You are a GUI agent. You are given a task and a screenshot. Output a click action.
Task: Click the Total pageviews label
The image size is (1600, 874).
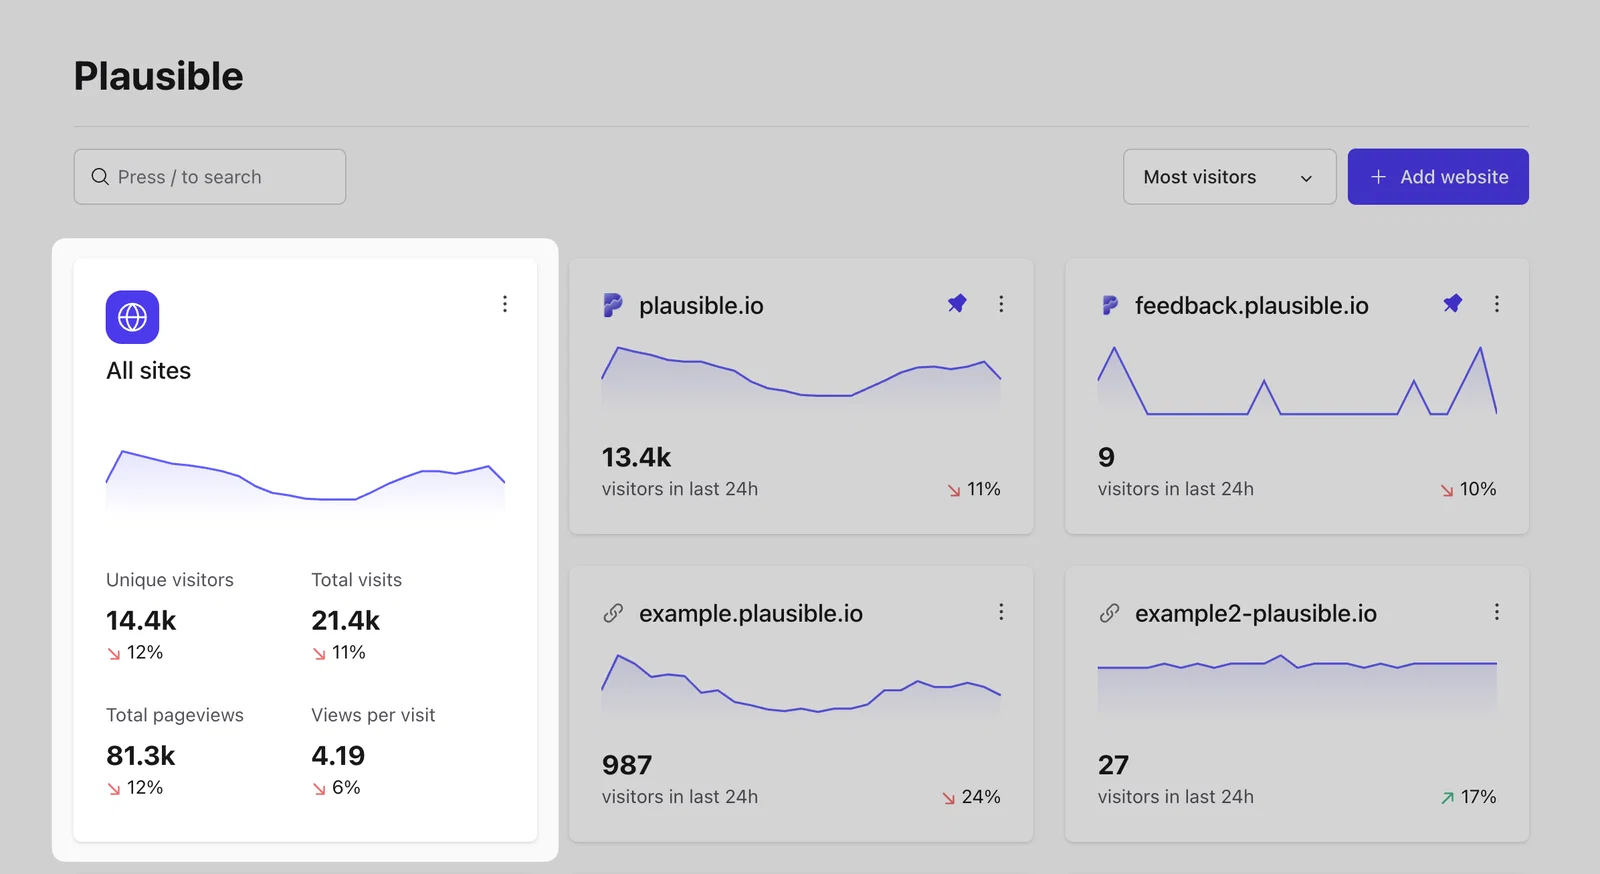pyautogui.click(x=175, y=715)
